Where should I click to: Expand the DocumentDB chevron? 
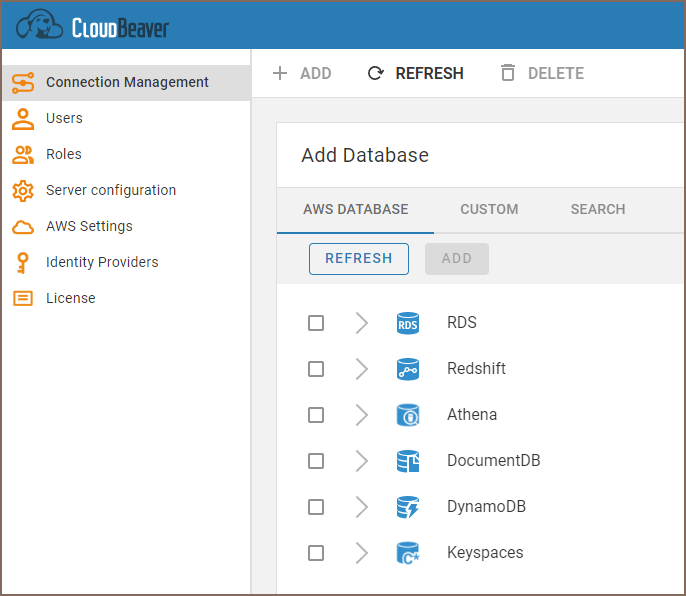[361, 461]
